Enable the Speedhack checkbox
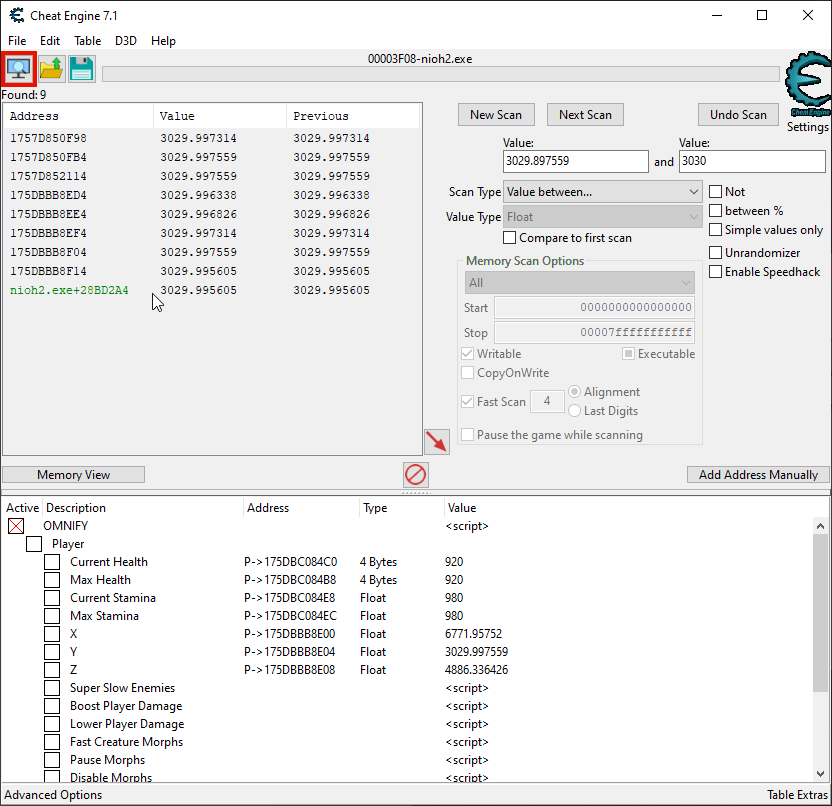Viewport: 832px width, 806px height. click(716, 272)
